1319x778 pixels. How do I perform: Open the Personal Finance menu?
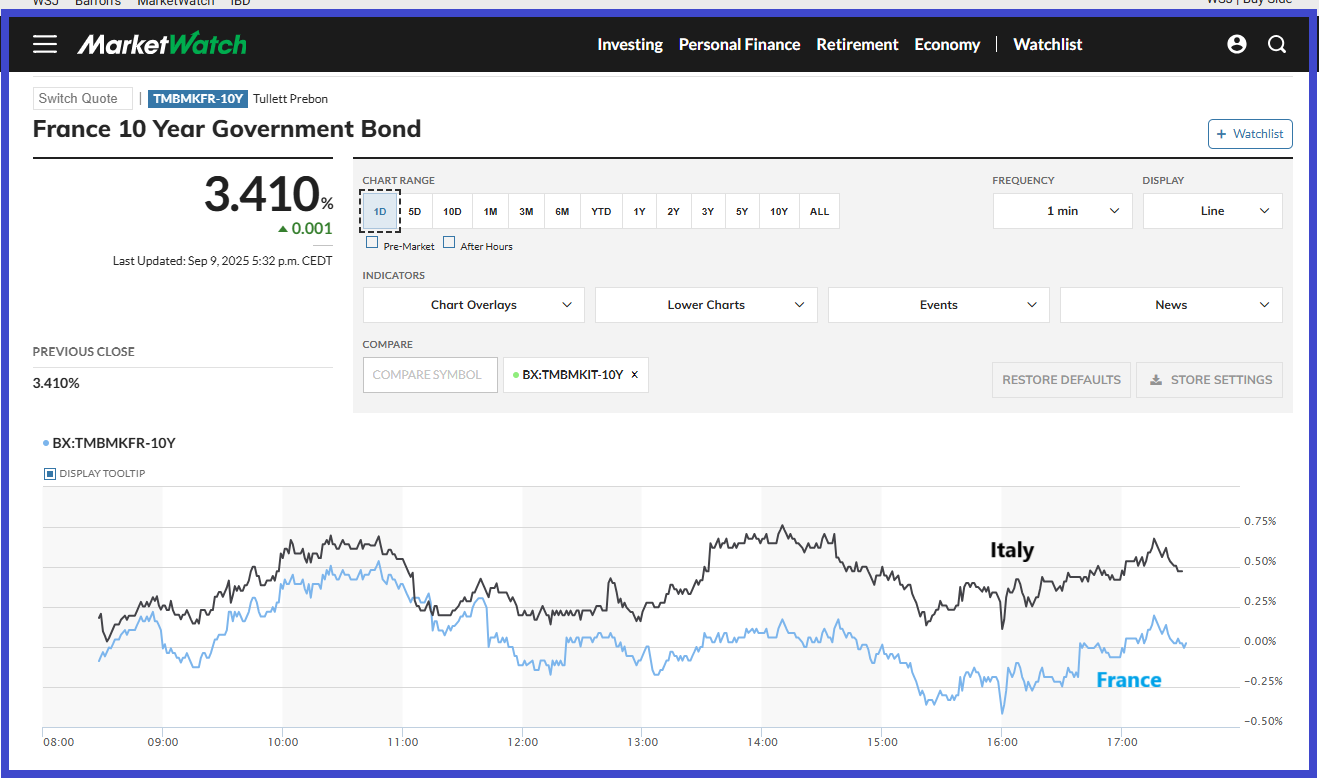(x=739, y=44)
